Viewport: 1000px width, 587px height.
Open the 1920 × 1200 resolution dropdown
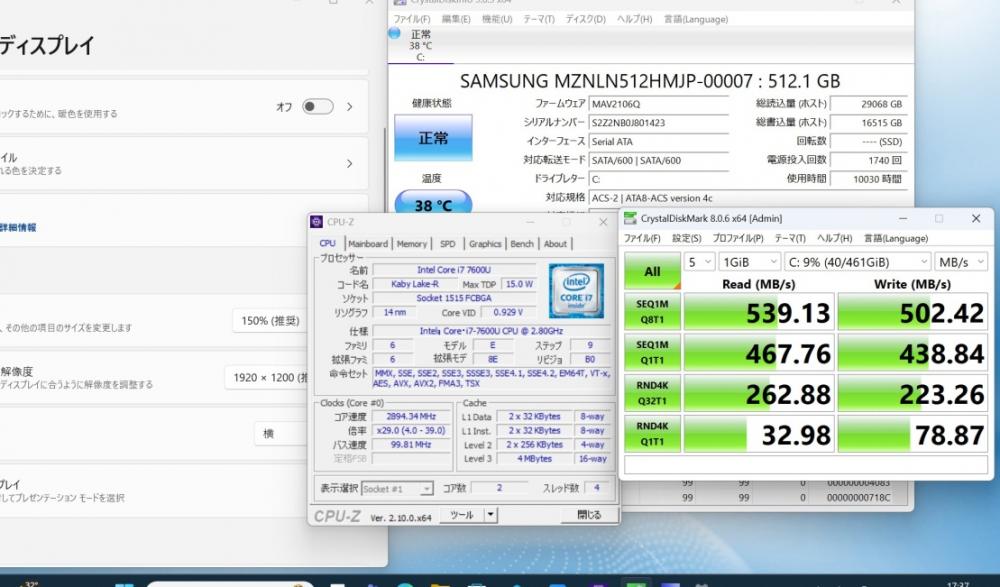point(267,377)
